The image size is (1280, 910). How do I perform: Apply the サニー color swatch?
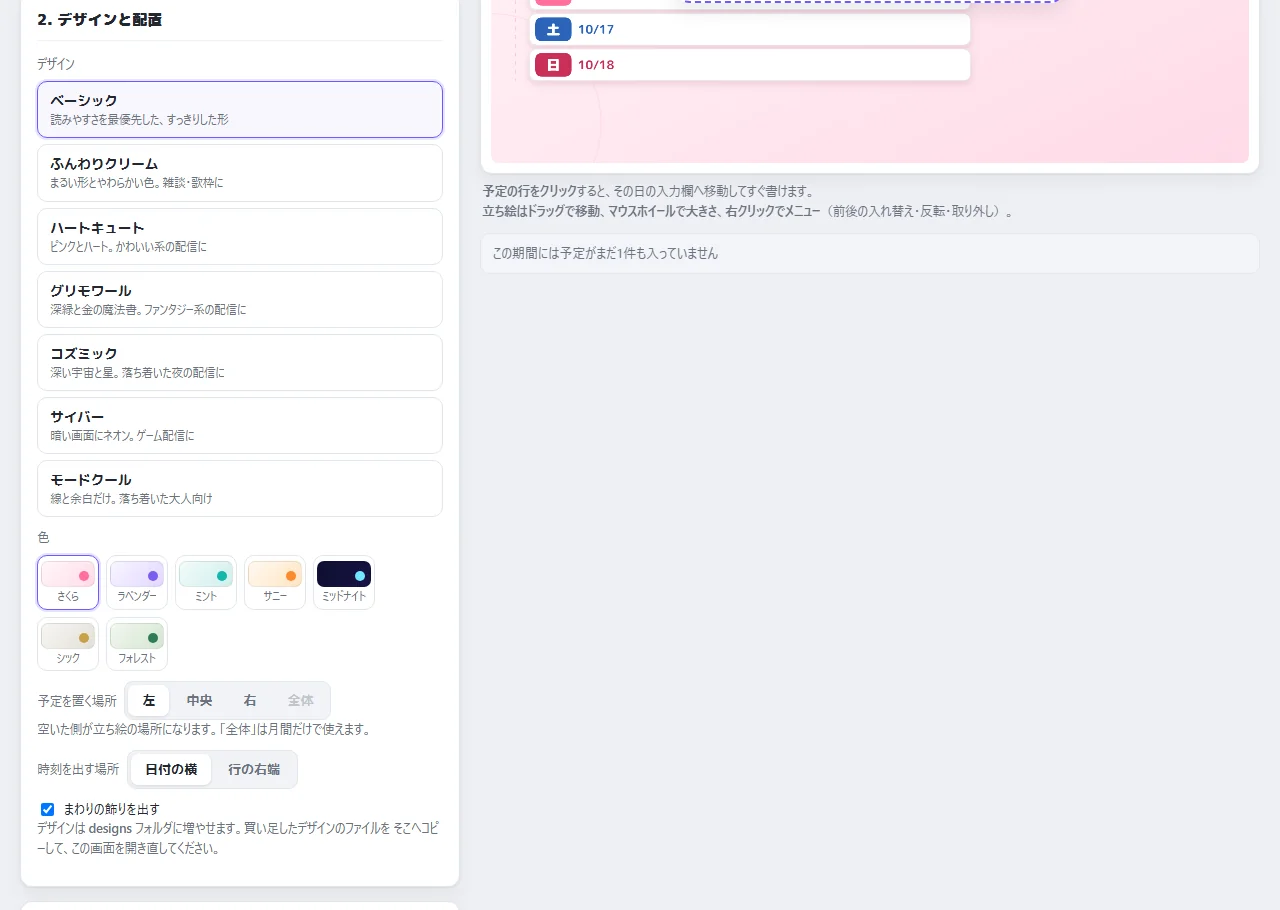point(275,582)
